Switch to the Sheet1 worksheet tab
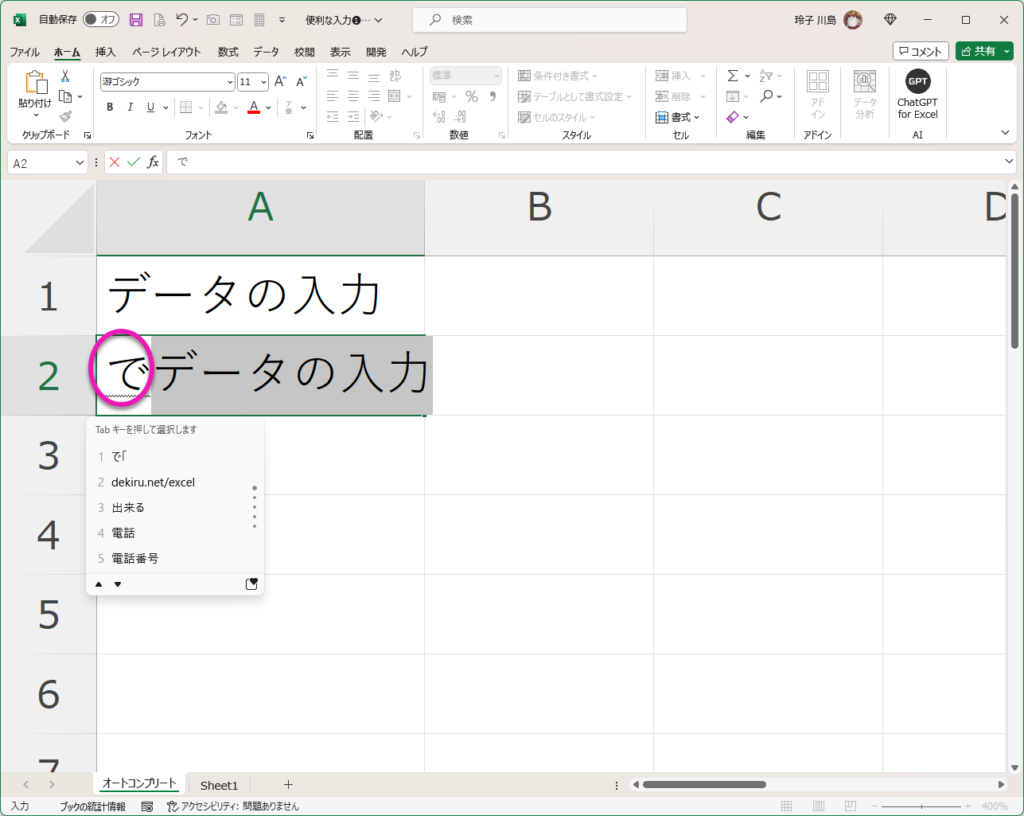 [219, 785]
